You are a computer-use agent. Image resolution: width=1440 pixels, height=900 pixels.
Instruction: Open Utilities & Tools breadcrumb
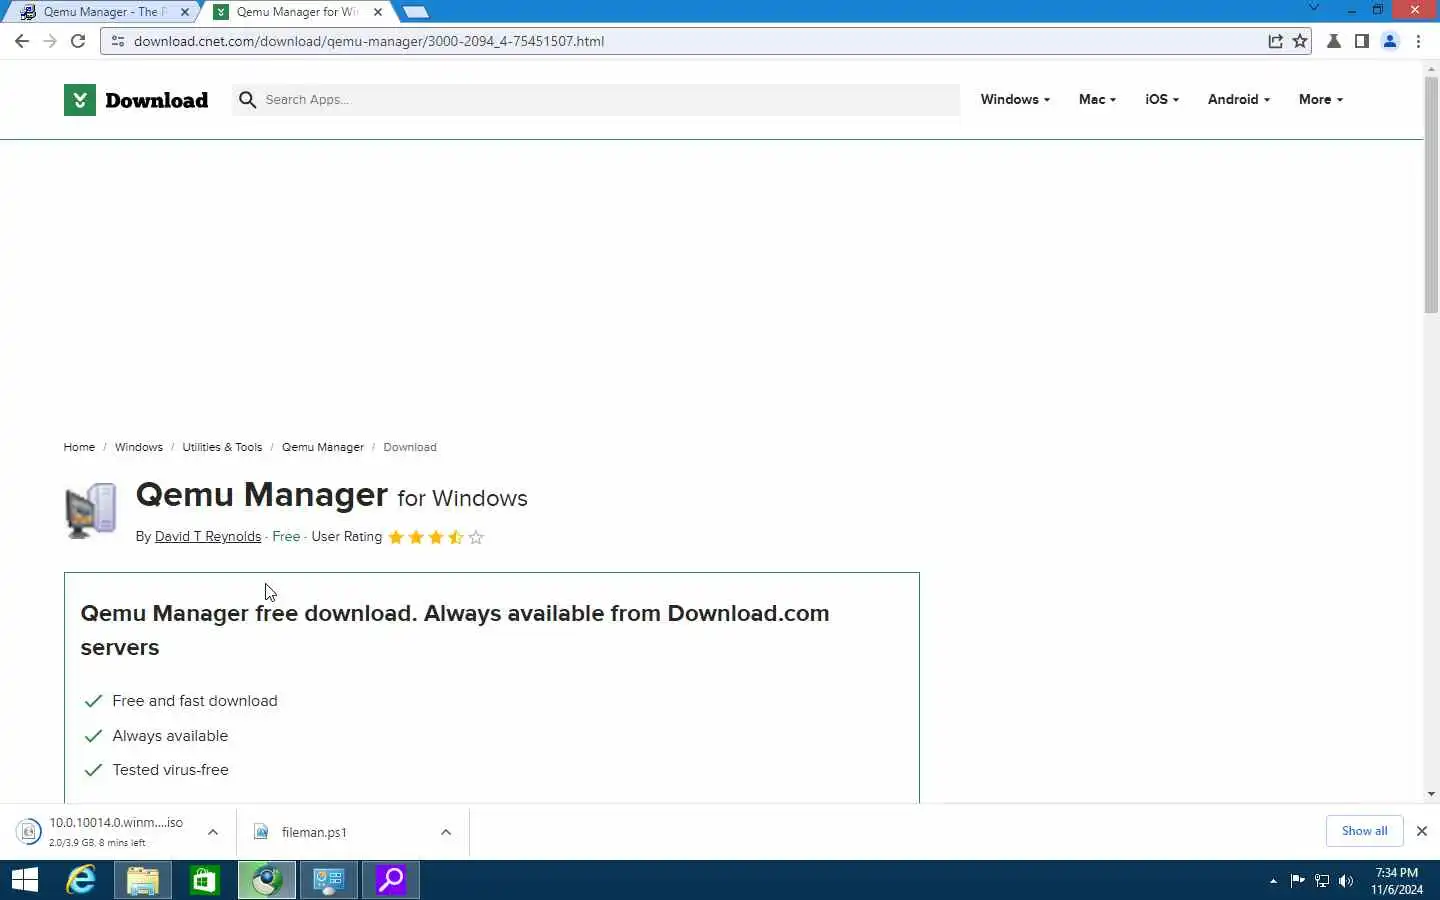(x=222, y=447)
